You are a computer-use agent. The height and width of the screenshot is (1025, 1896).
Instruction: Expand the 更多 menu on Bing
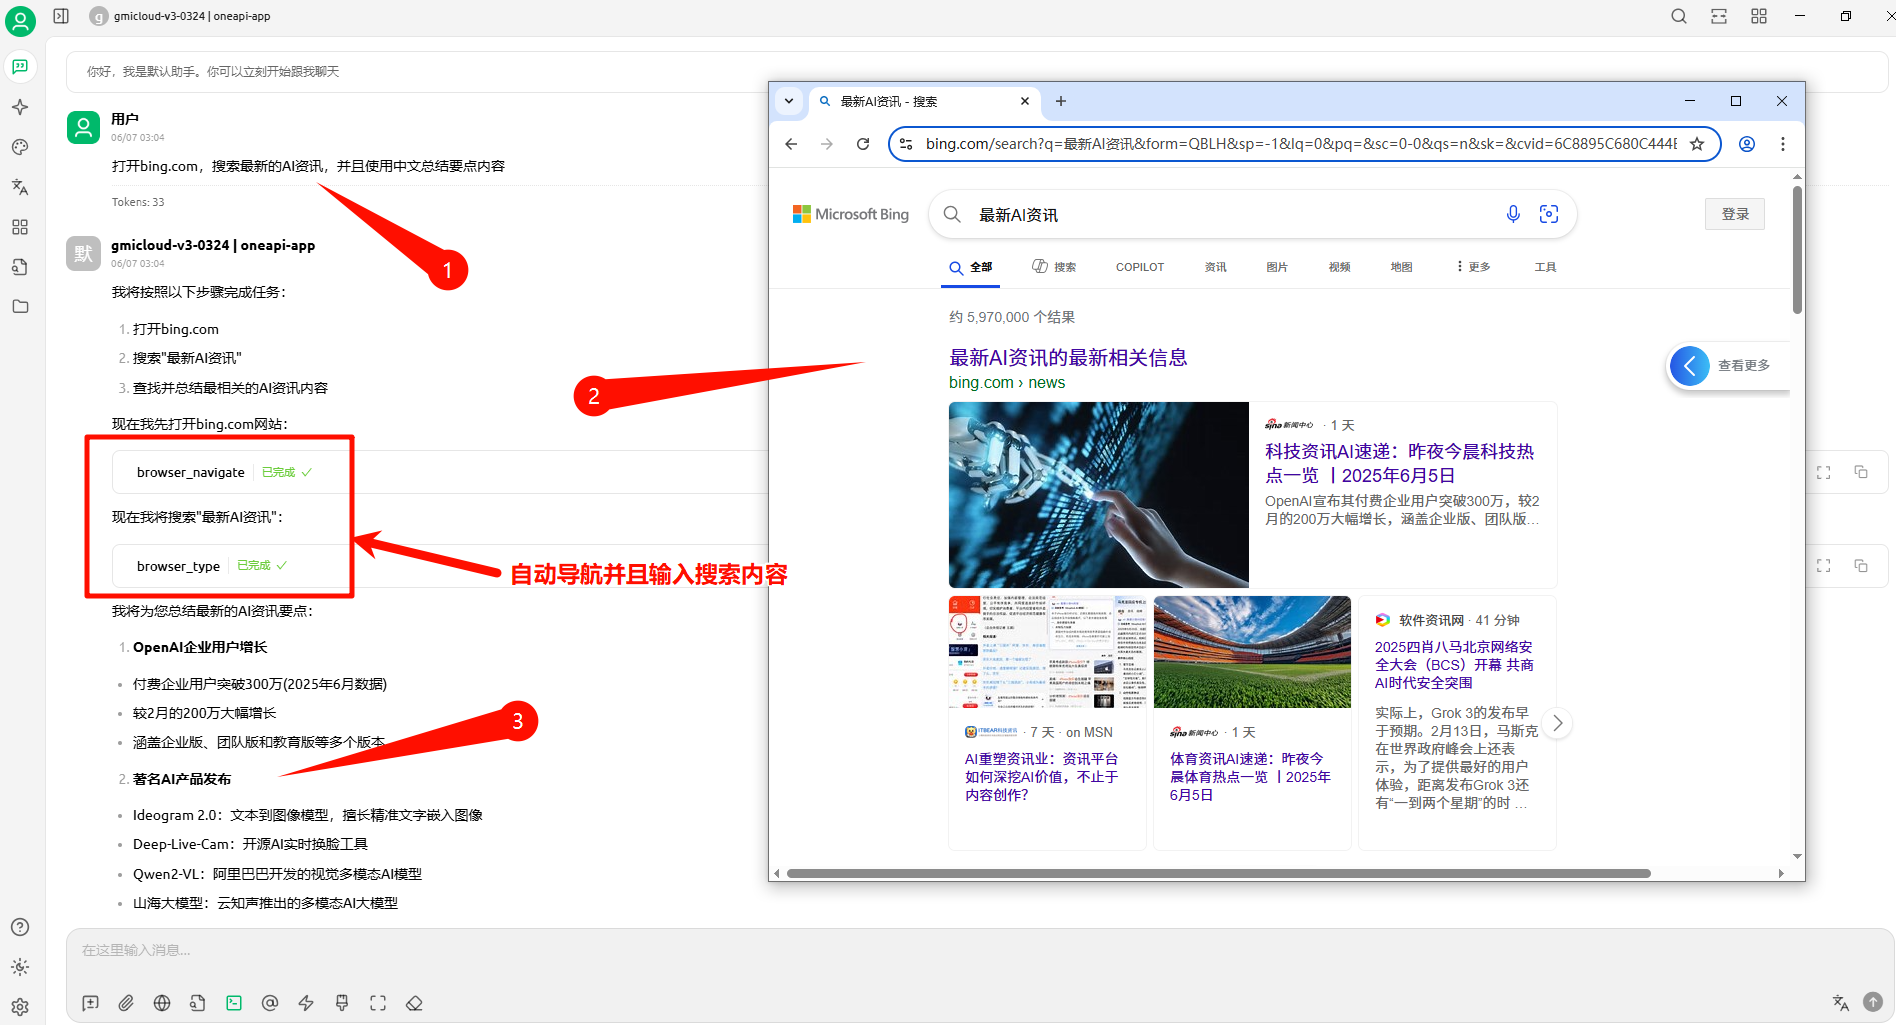click(1473, 267)
